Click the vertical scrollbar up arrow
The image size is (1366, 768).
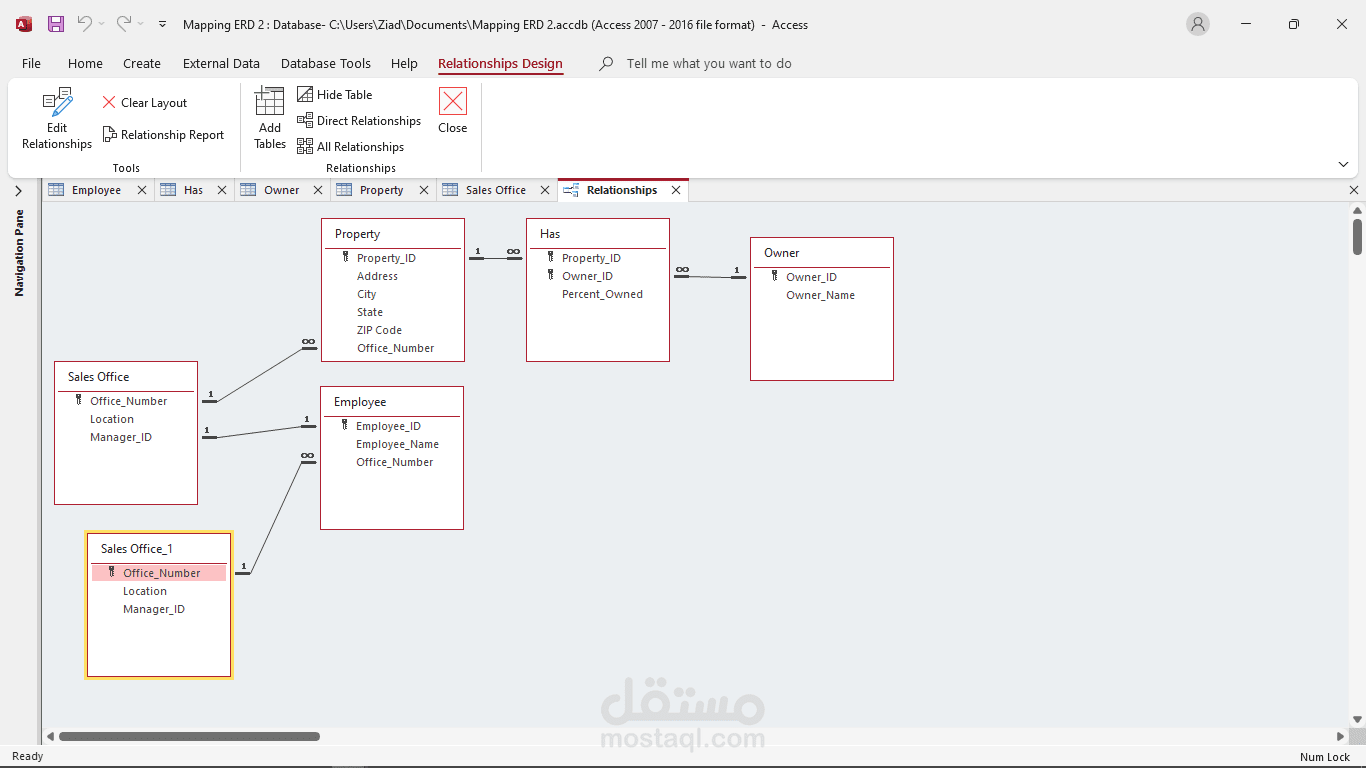point(1357,210)
